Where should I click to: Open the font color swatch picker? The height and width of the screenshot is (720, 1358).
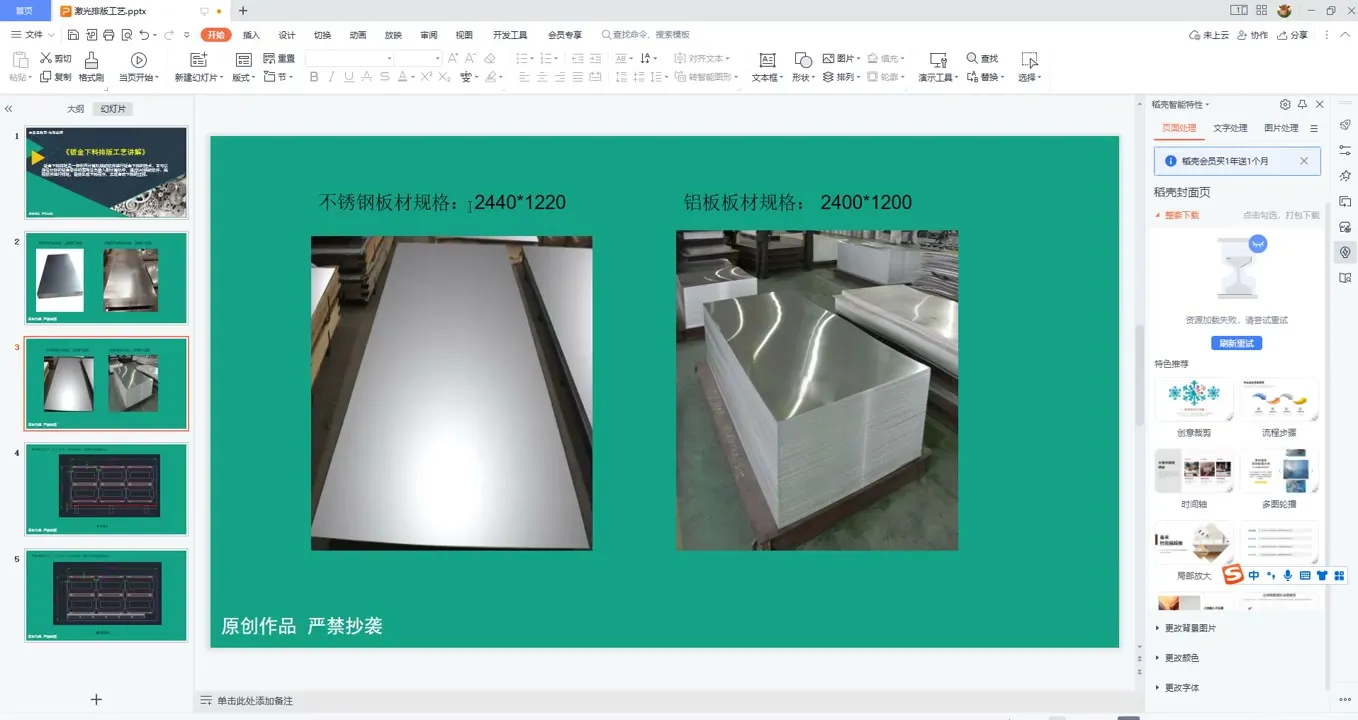[411, 77]
